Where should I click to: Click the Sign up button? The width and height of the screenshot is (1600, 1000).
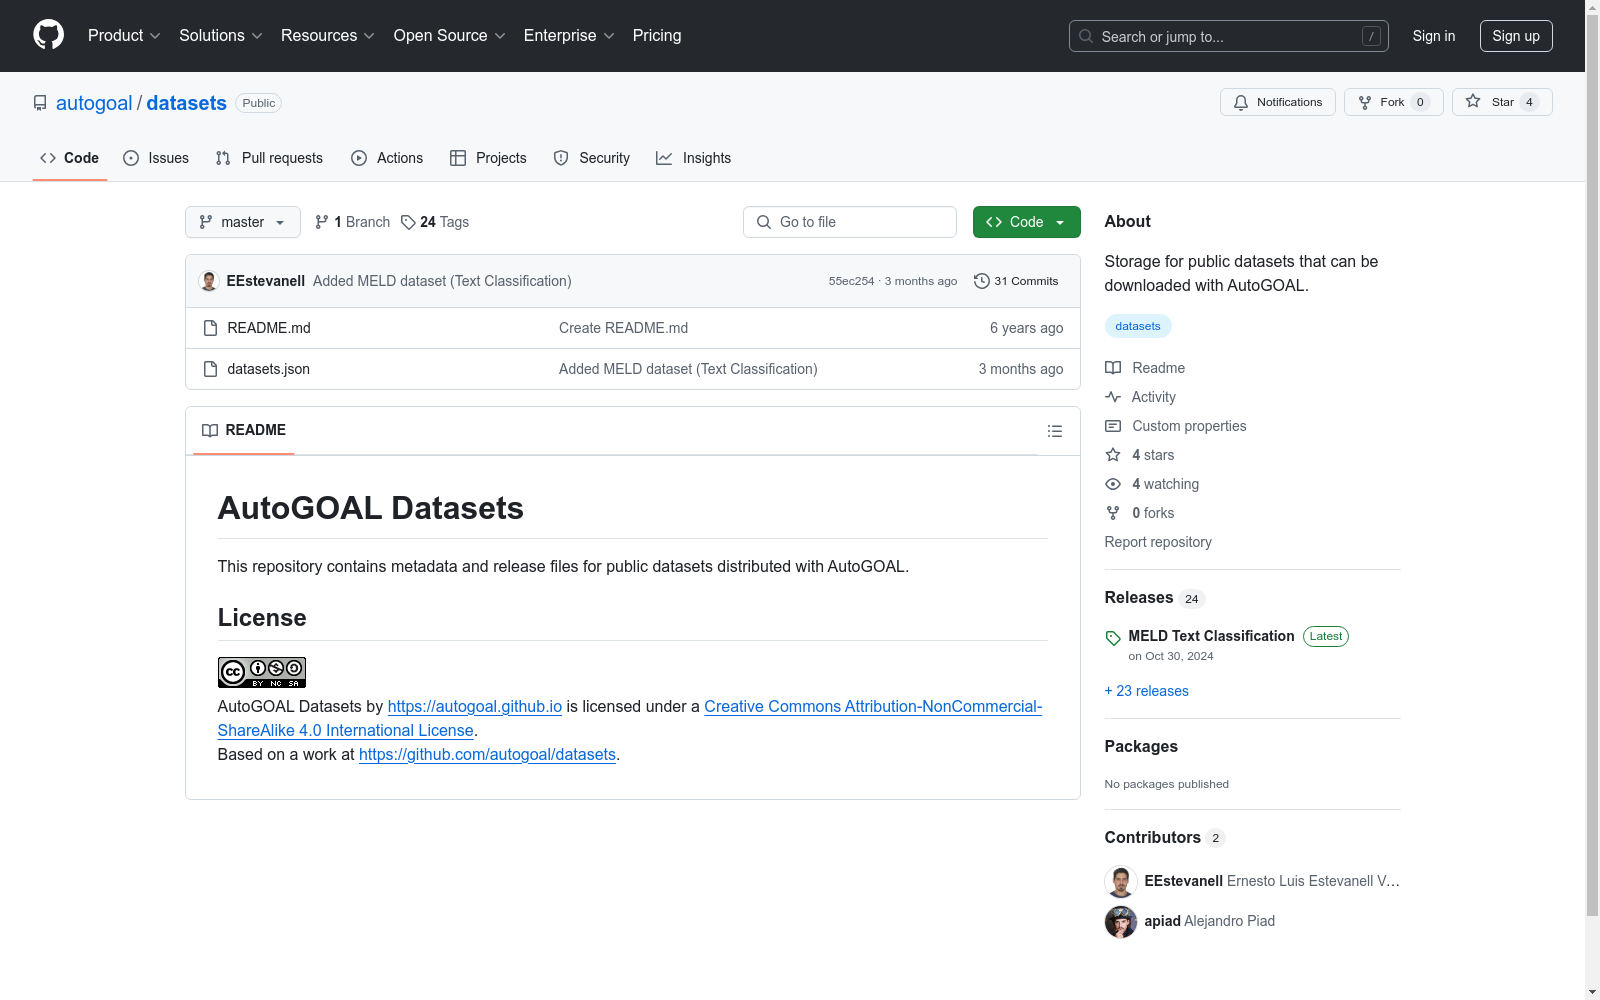pos(1516,36)
